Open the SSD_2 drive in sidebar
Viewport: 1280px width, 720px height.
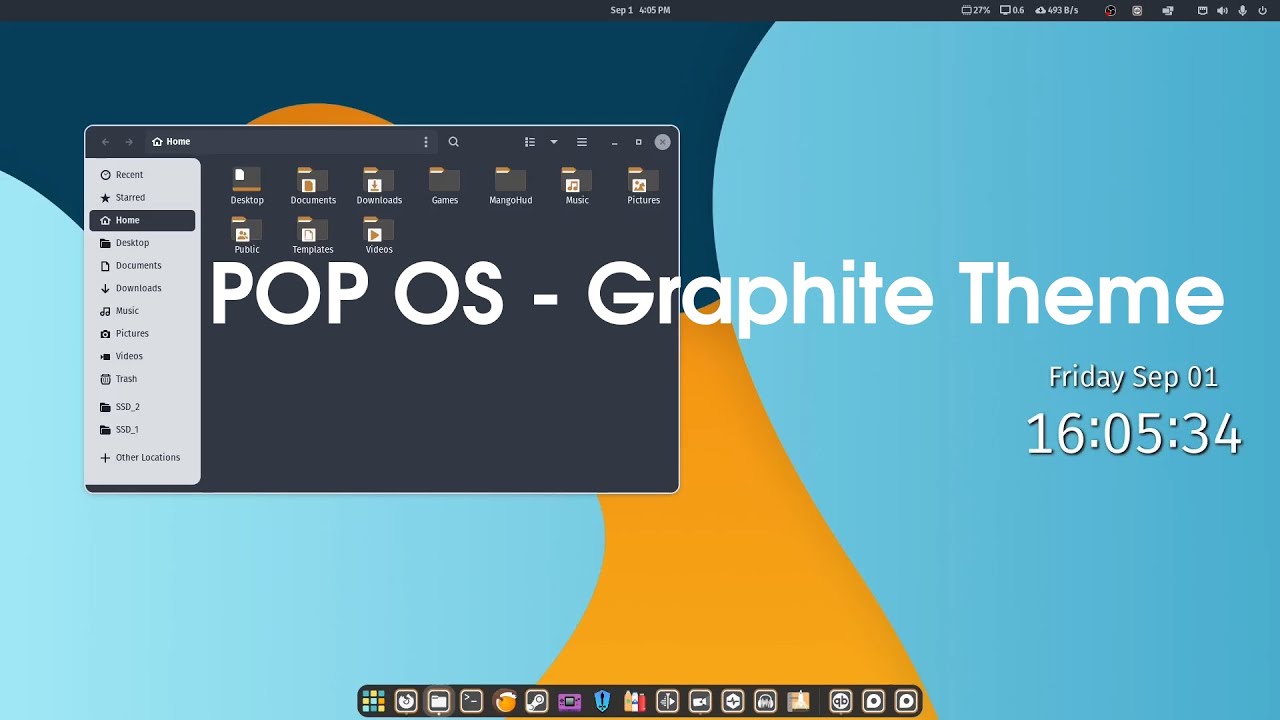pyautogui.click(x=142, y=407)
